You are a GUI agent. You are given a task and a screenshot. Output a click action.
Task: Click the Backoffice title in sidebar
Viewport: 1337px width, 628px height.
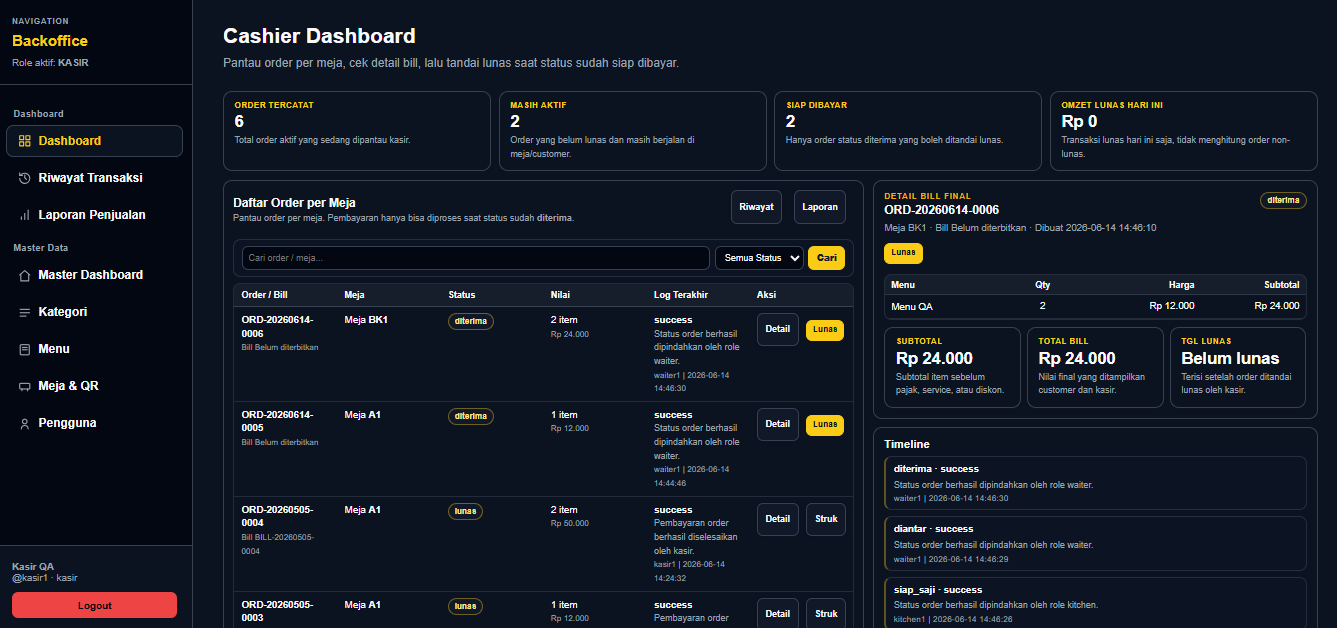point(50,41)
